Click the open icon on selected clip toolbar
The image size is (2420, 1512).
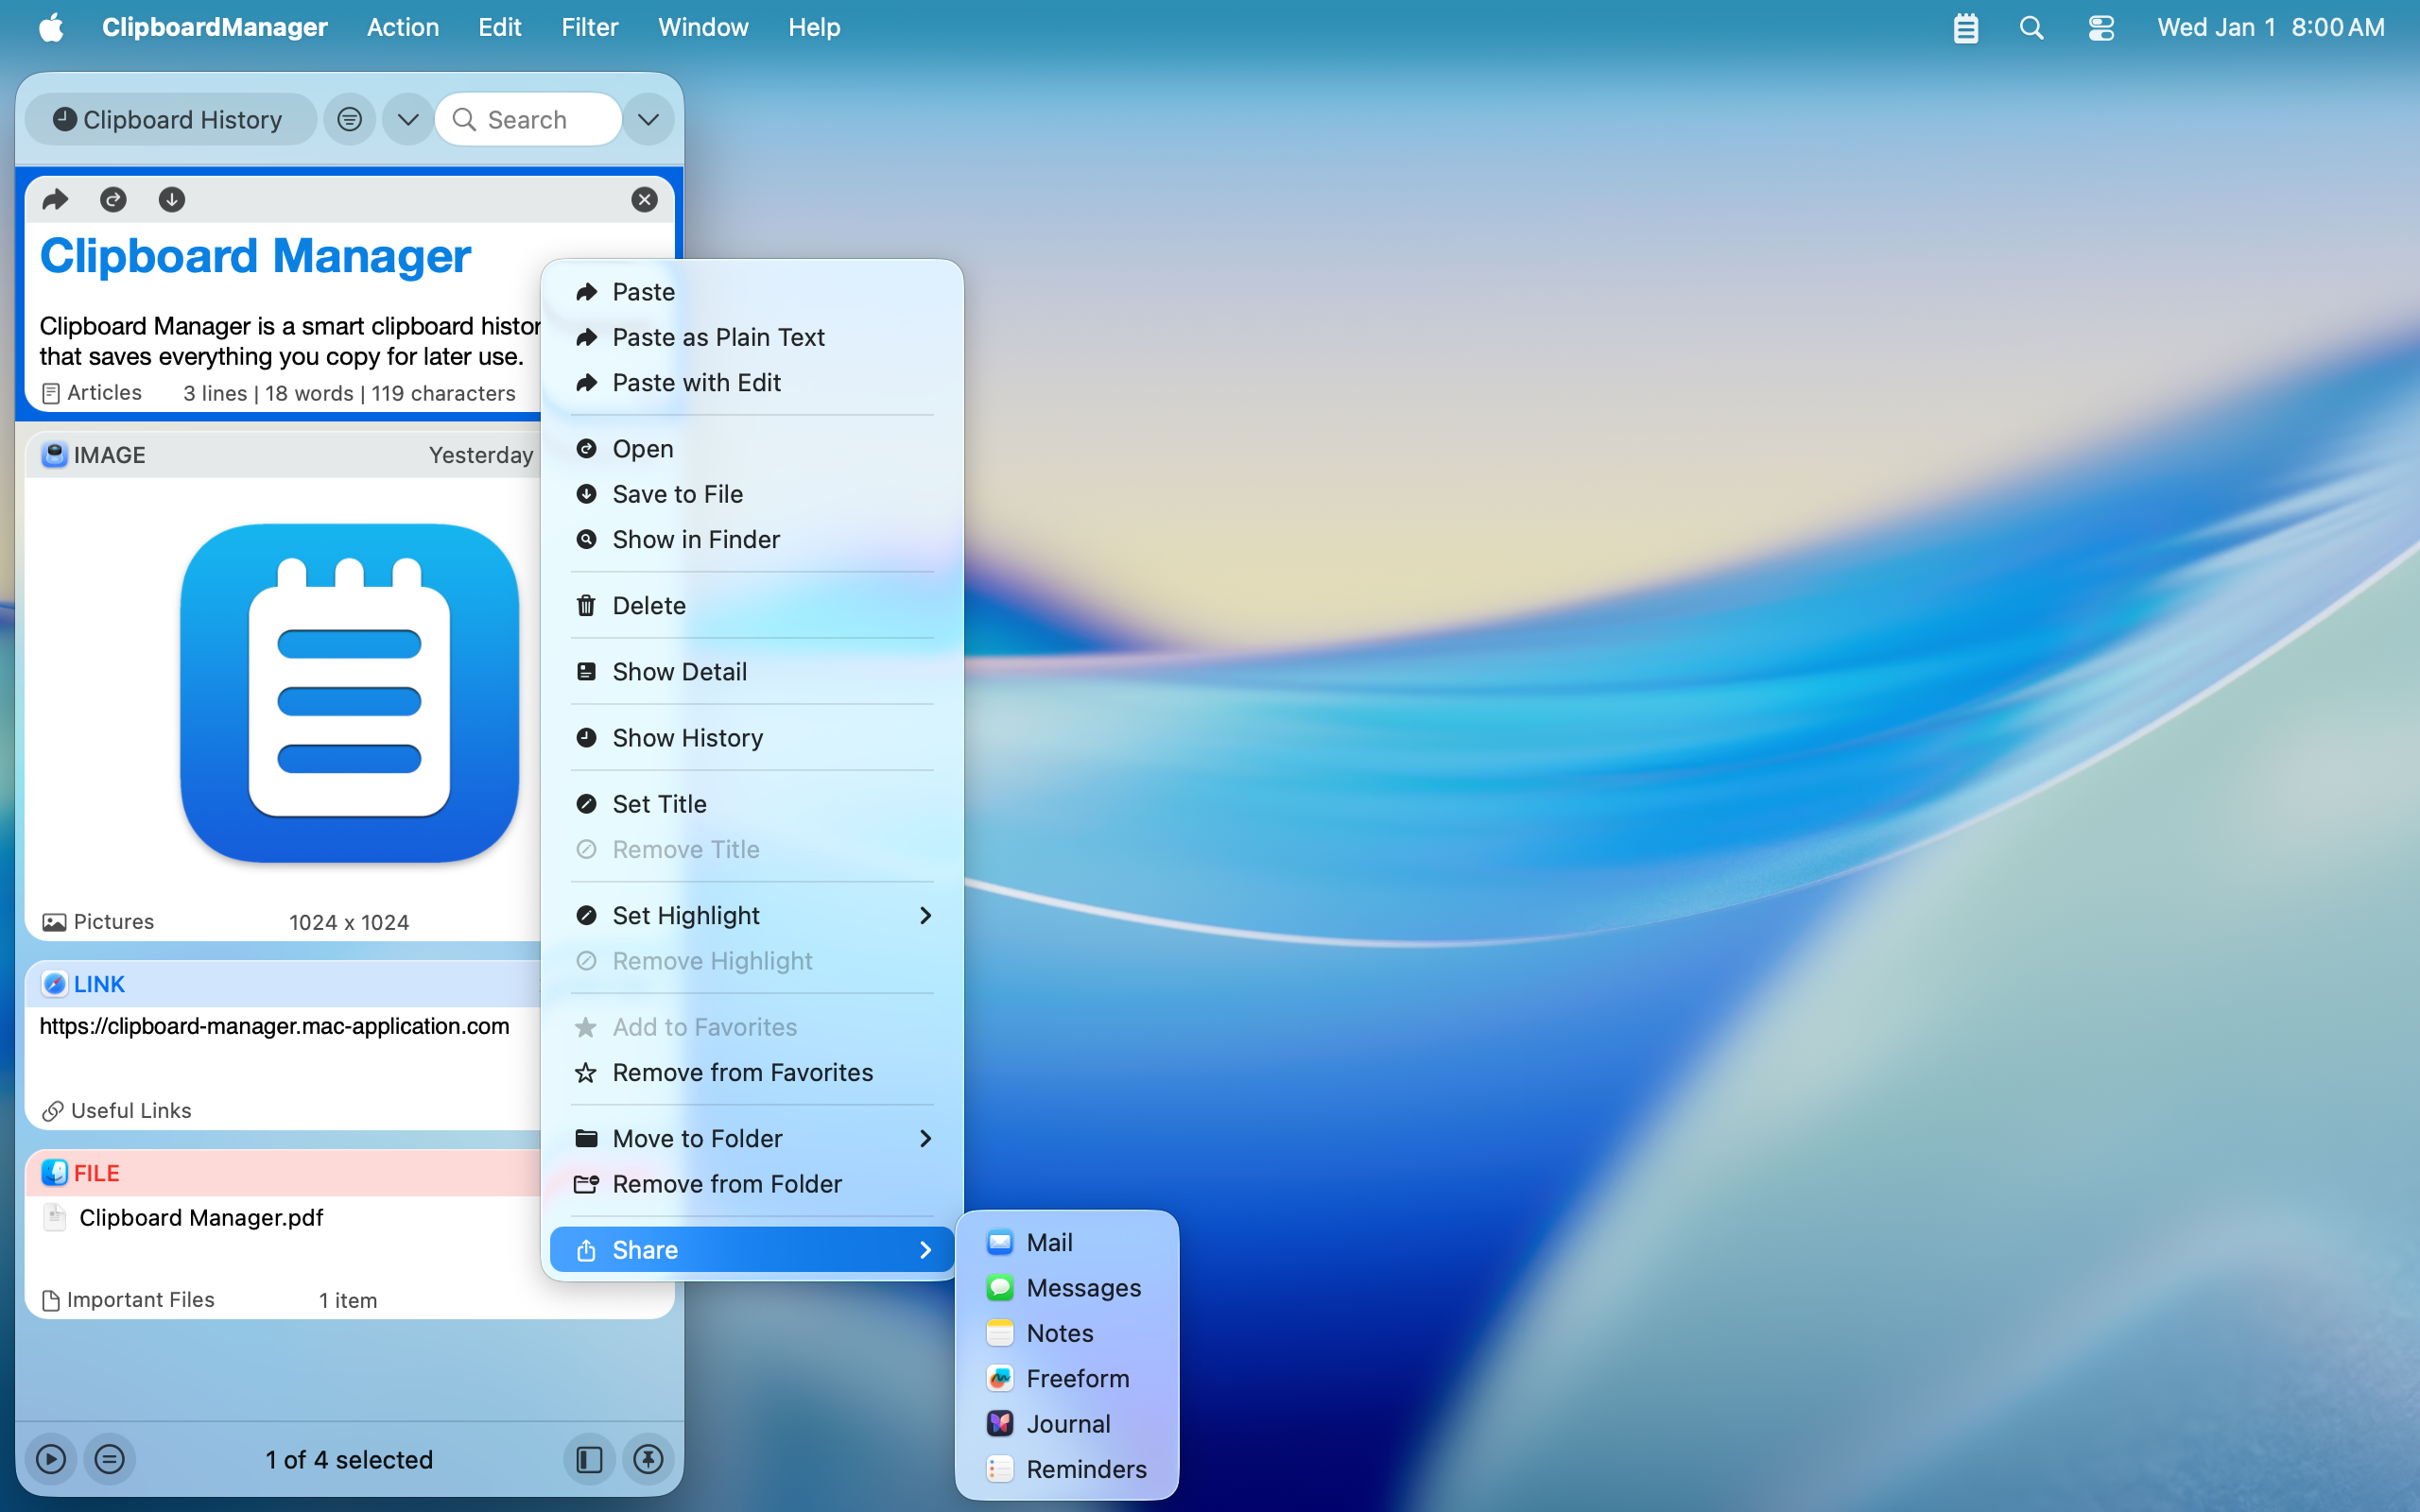pyautogui.click(x=113, y=200)
